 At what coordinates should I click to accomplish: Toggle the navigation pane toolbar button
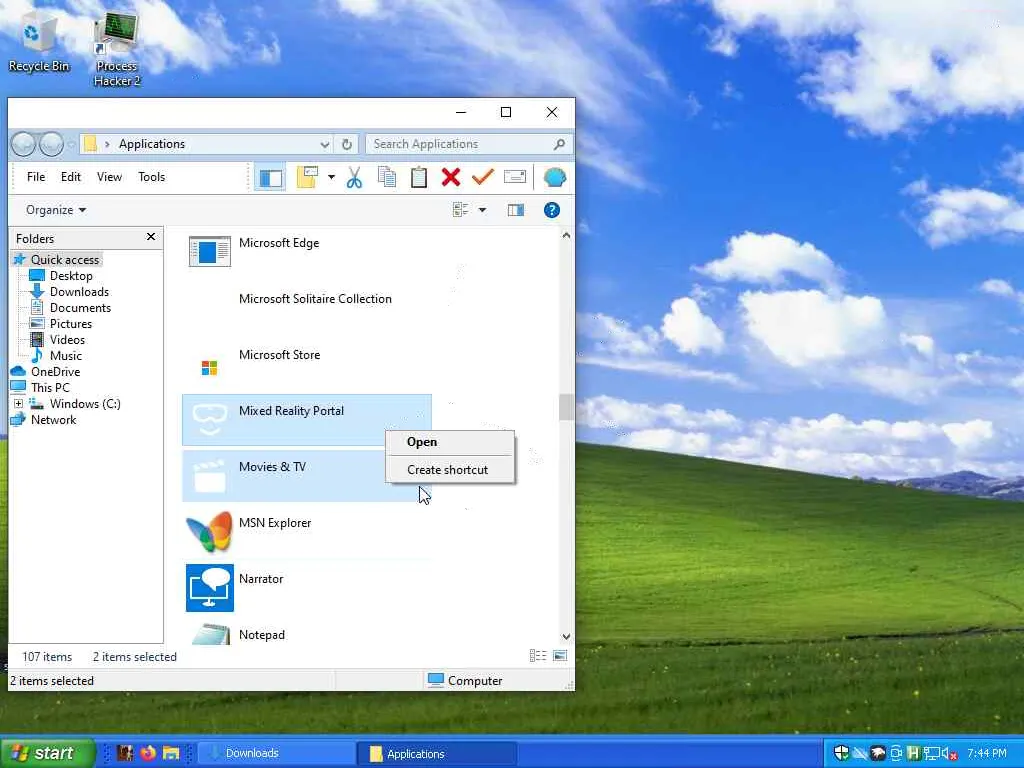pyautogui.click(x=270, y=178)
